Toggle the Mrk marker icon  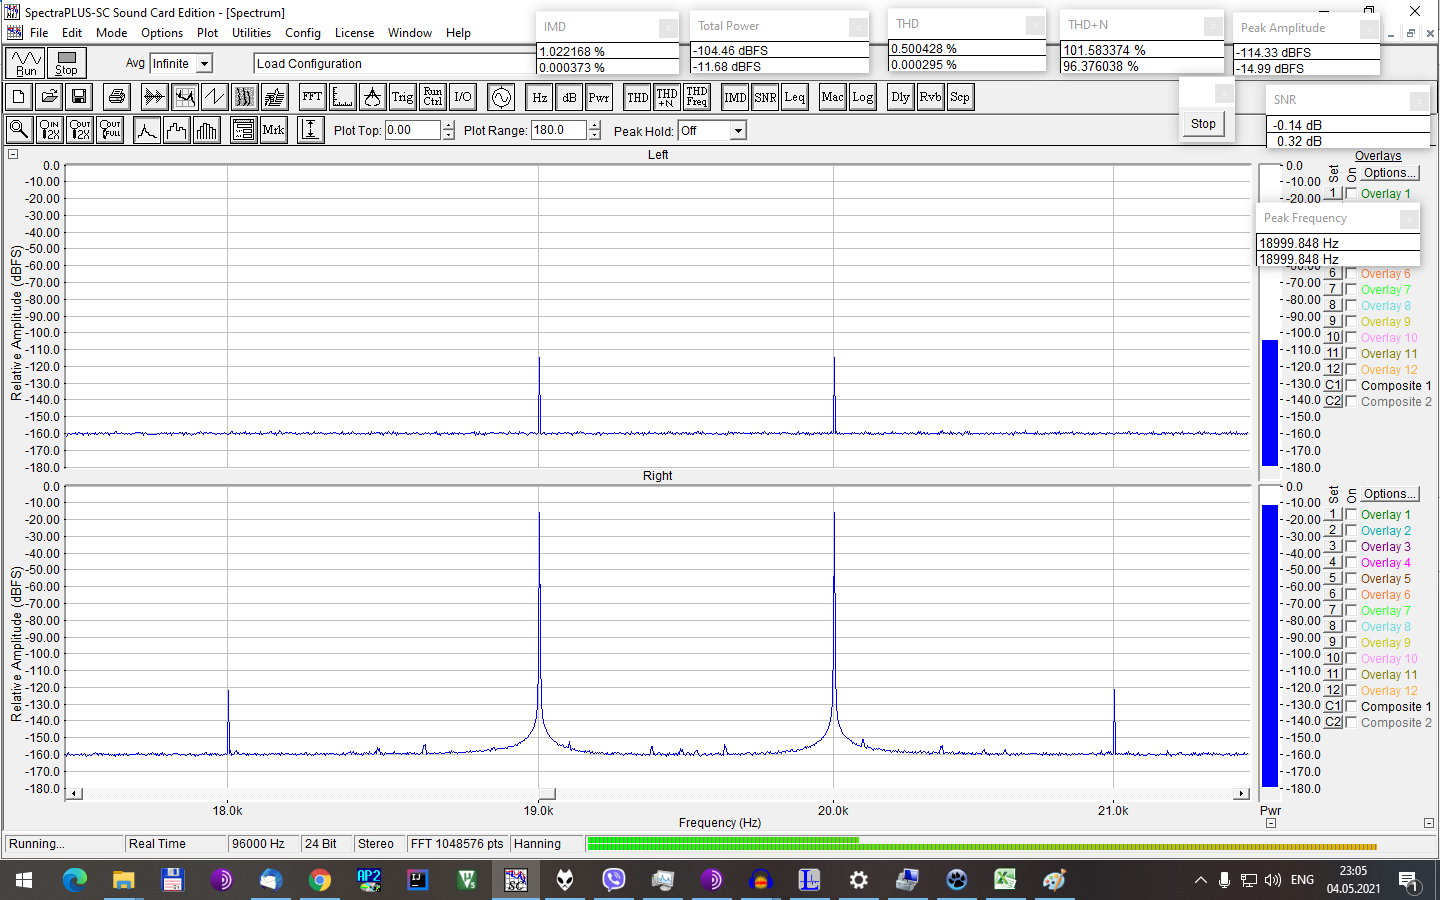273,130
